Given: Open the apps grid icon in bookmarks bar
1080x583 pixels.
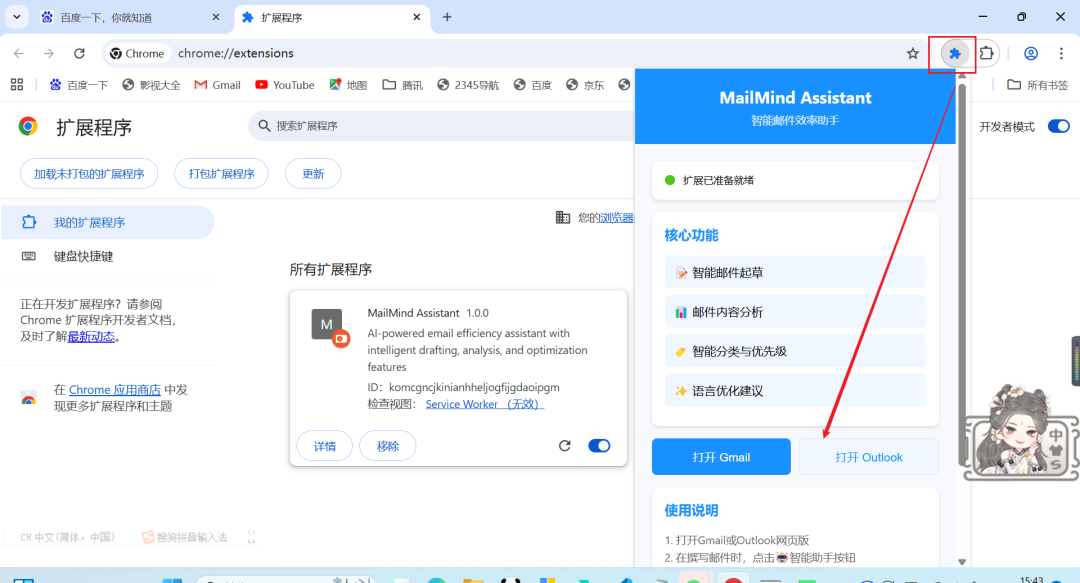Looking at the screenshot, I should [17, 85].
